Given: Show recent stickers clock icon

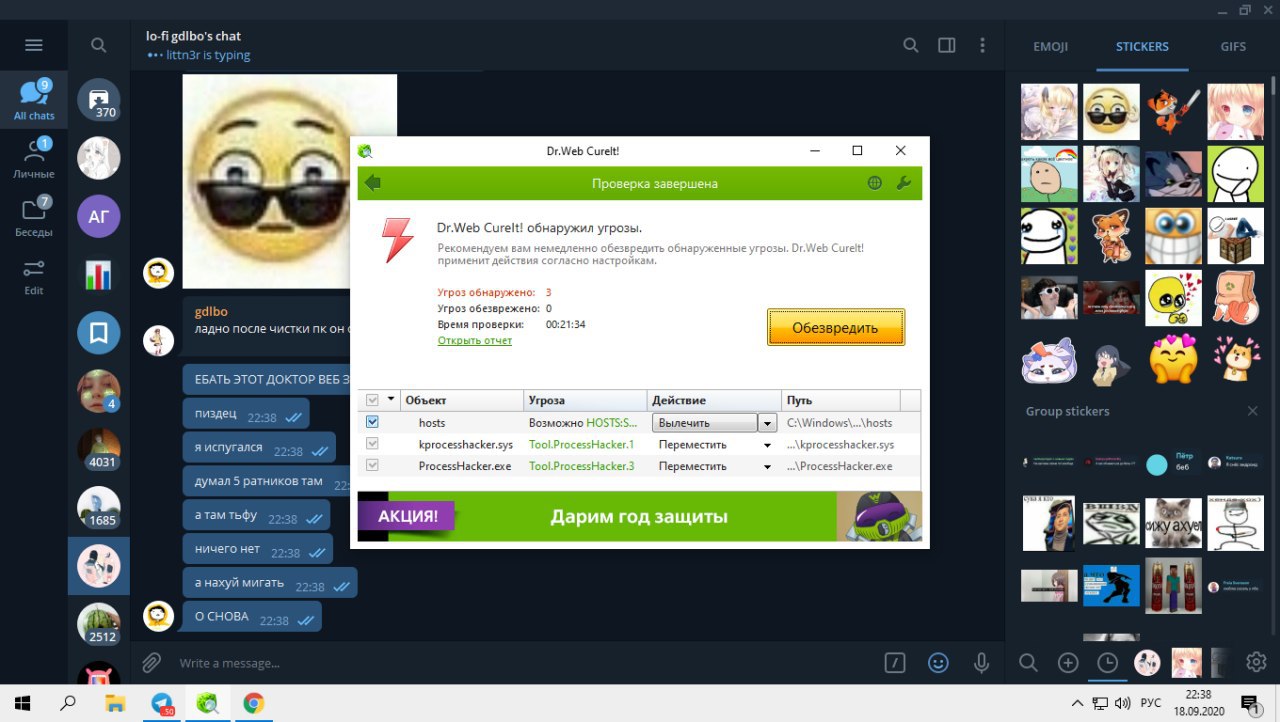Looking at the screenshot, I should click(1107, 662).
